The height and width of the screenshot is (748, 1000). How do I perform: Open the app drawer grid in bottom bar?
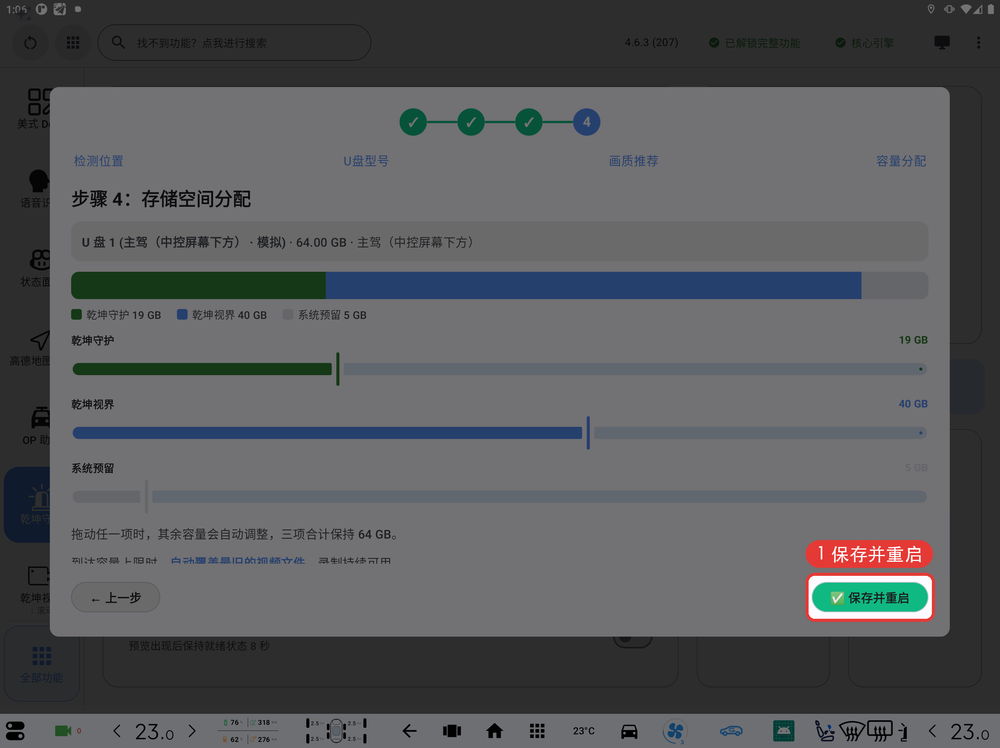coord(537,731)
